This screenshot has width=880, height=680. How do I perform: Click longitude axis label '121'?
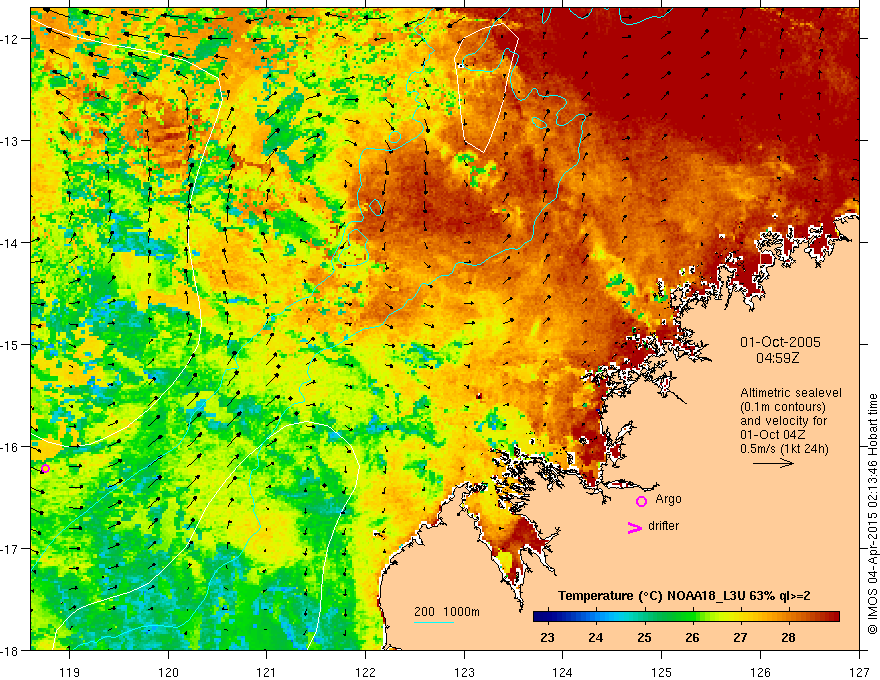click(267, 672)
